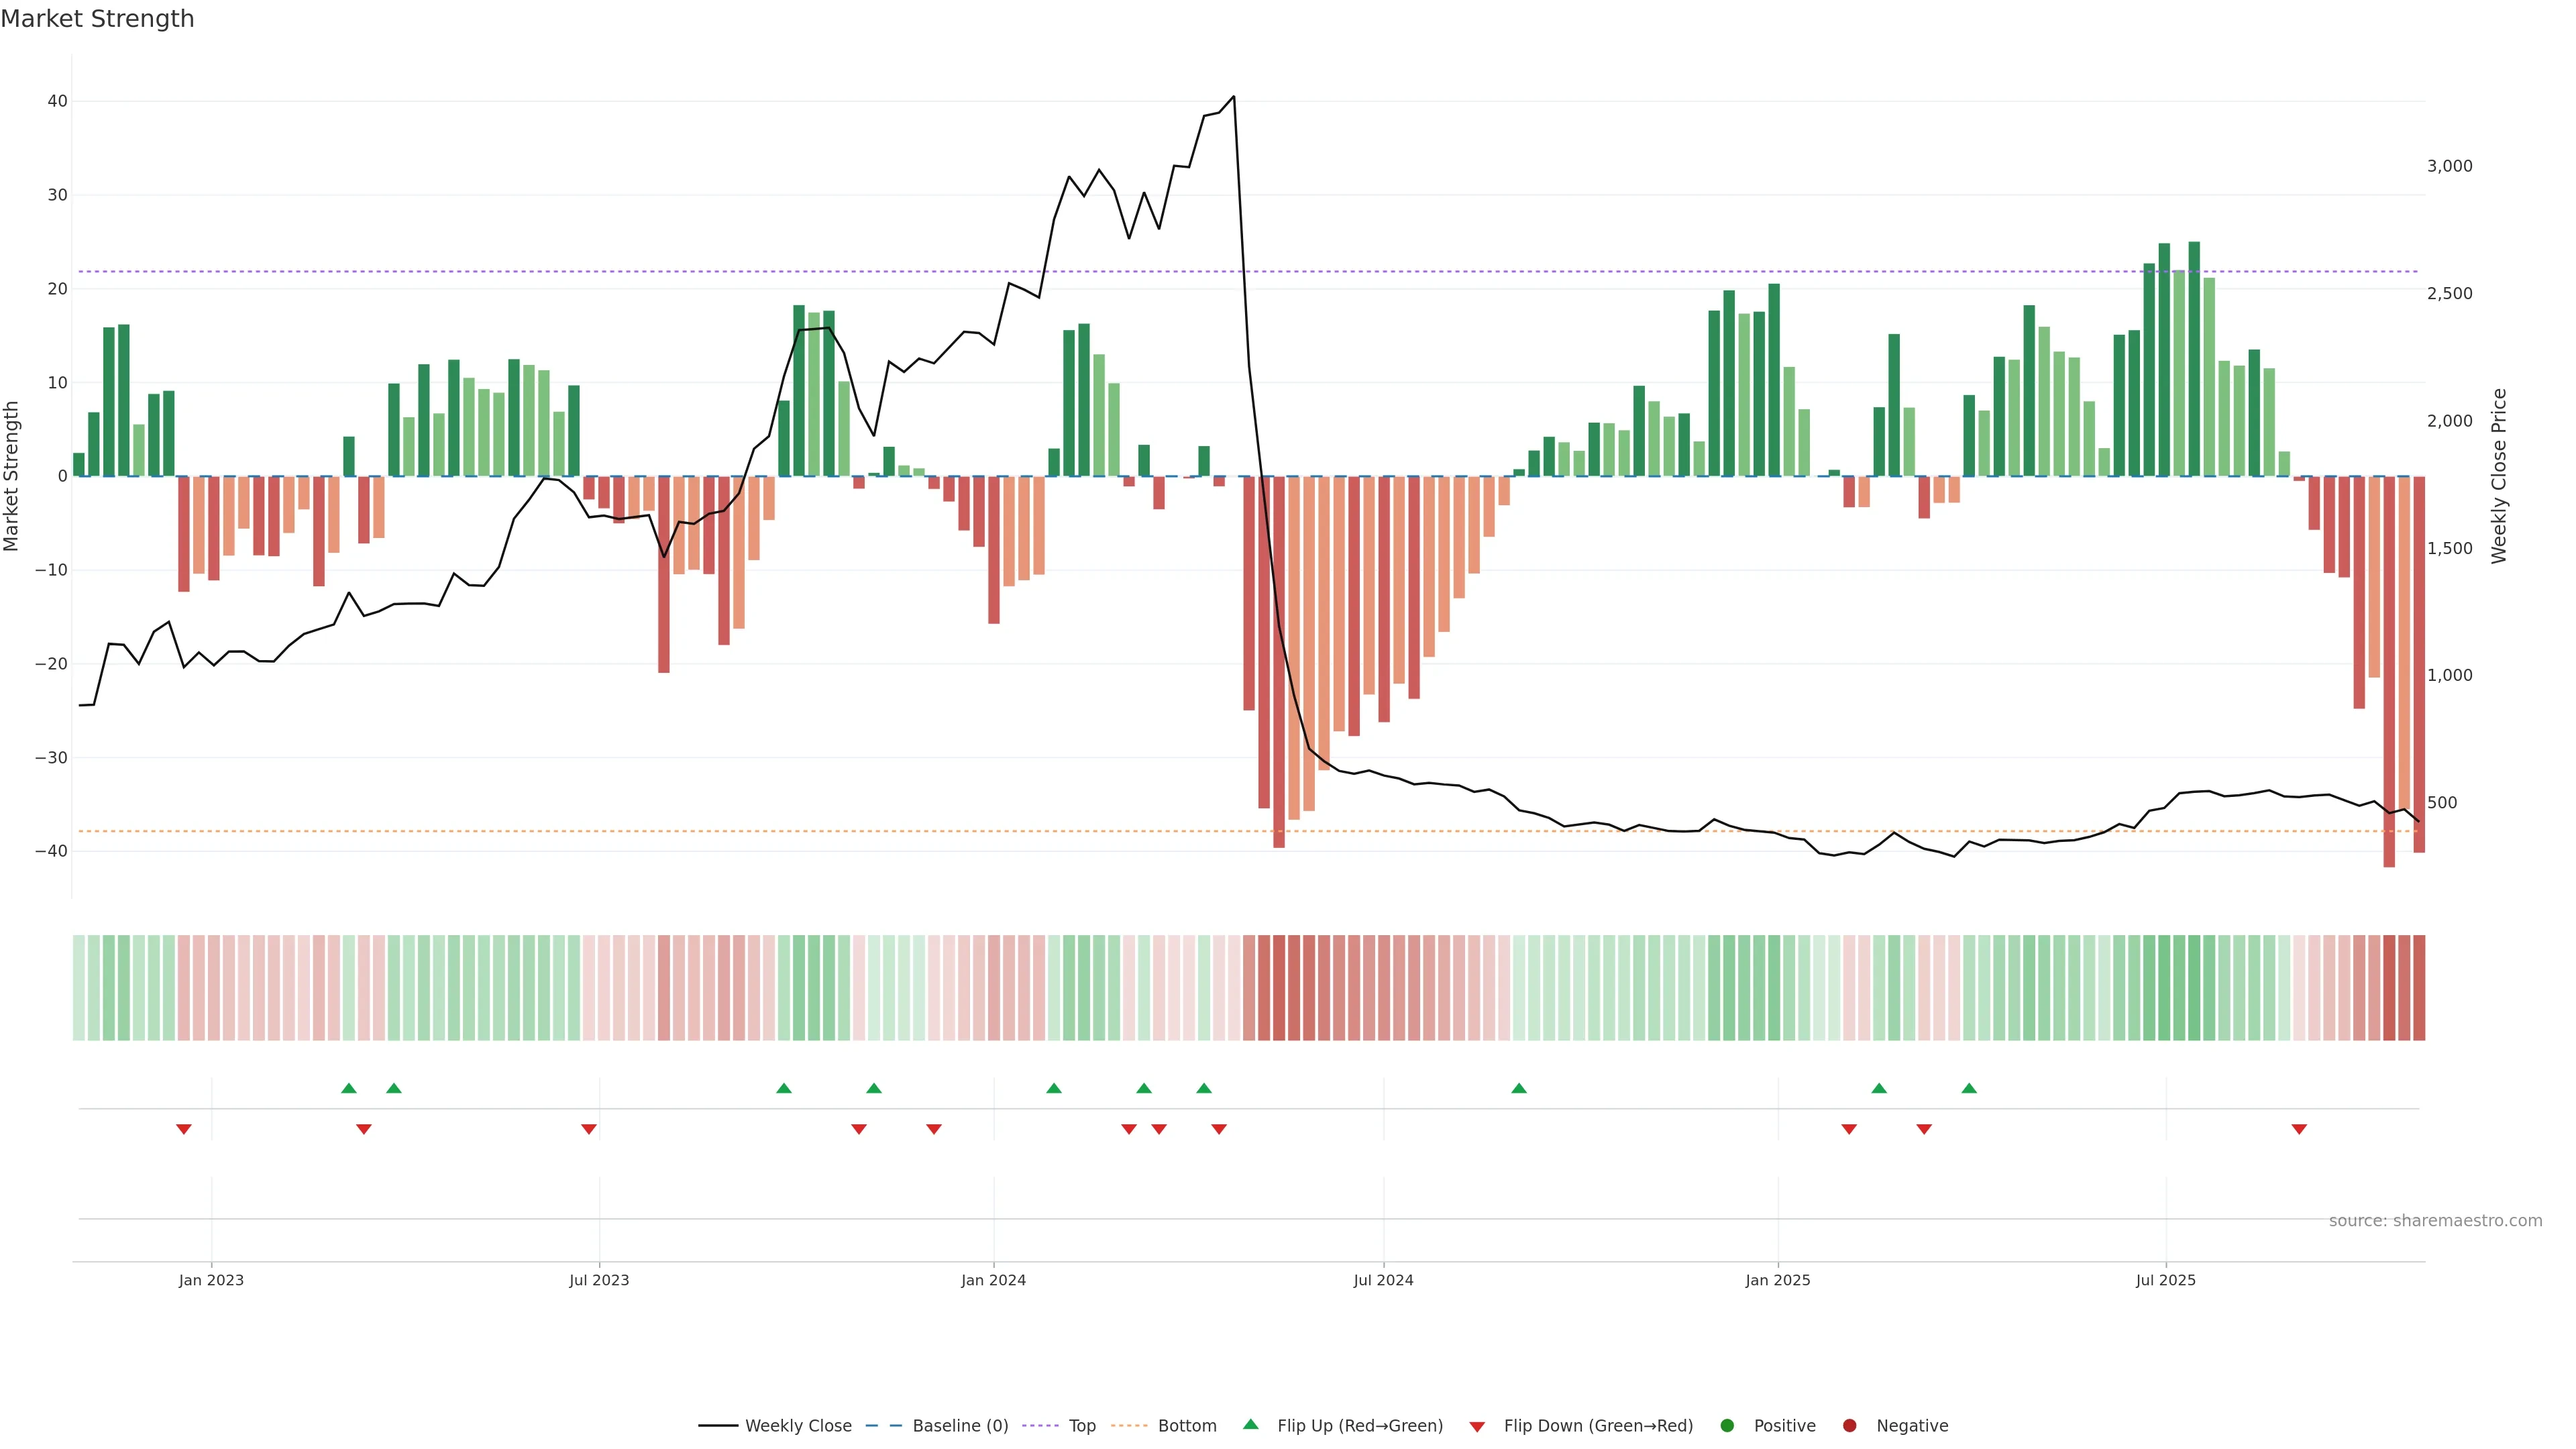The height and width of the screenshot is (1449, 2576).
Task: Click the Positive green circle legend icon
Action: 1727,1426
